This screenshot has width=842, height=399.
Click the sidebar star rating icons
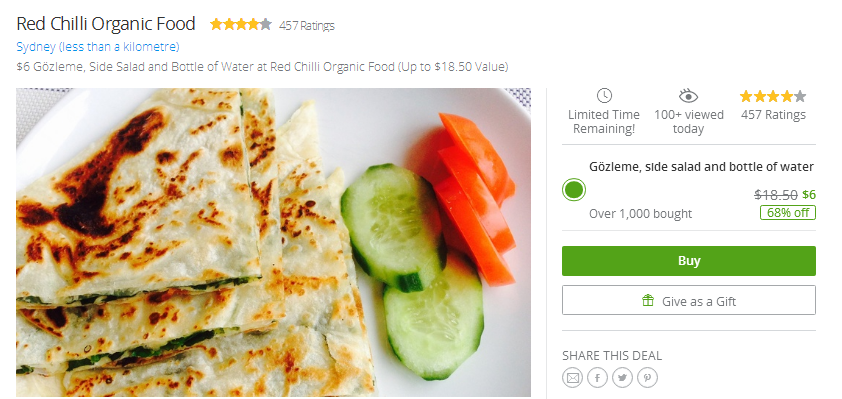(x=773, y=97)
